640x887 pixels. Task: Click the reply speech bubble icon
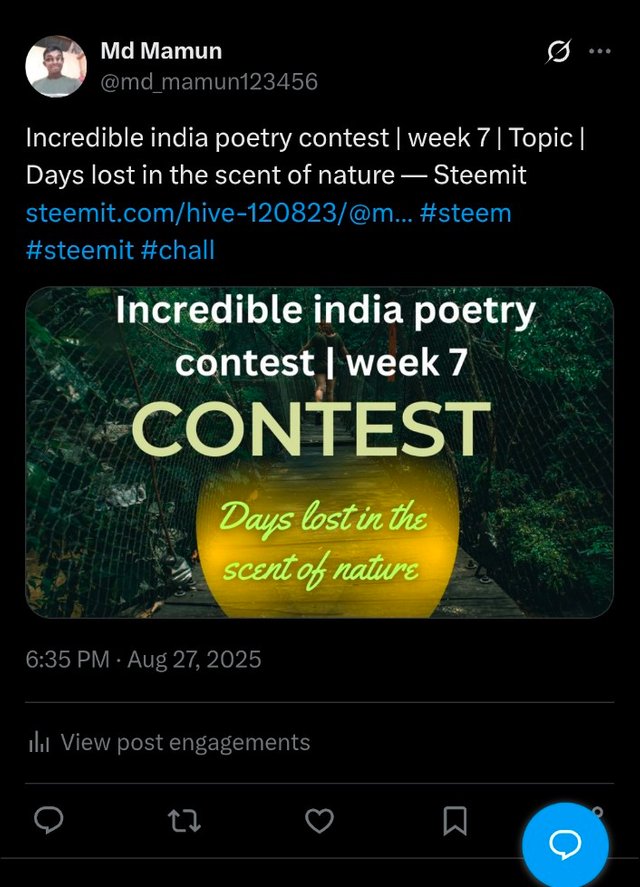(49, 821)
